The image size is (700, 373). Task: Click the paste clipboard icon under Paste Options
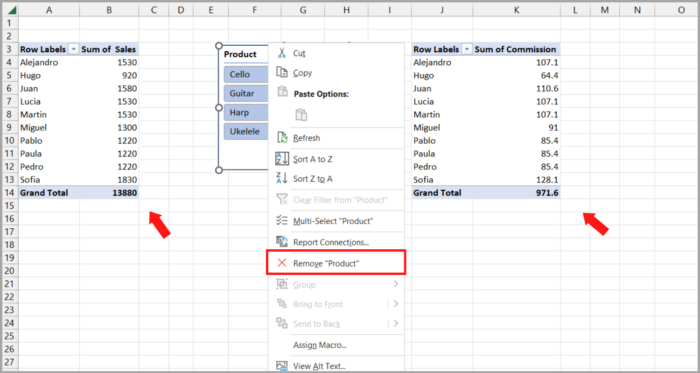(301, 115)
